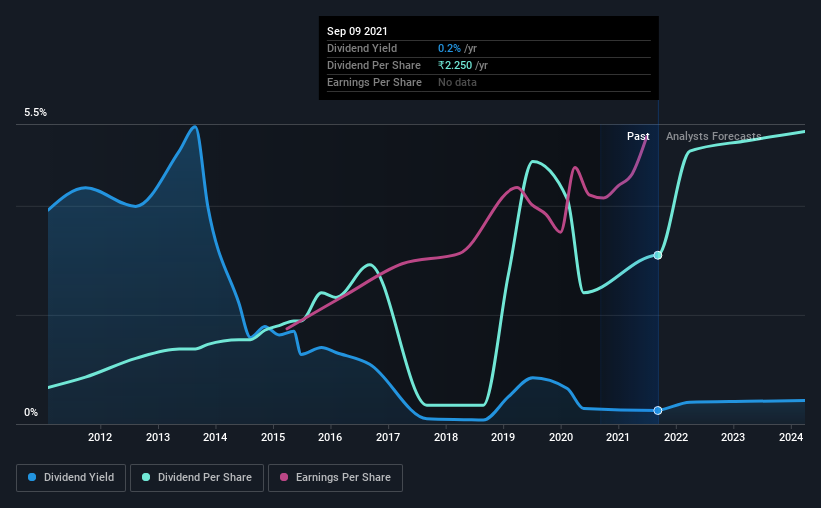
Task: Toggle the Dividend Yield legend series
Action: tap(71, 478)
